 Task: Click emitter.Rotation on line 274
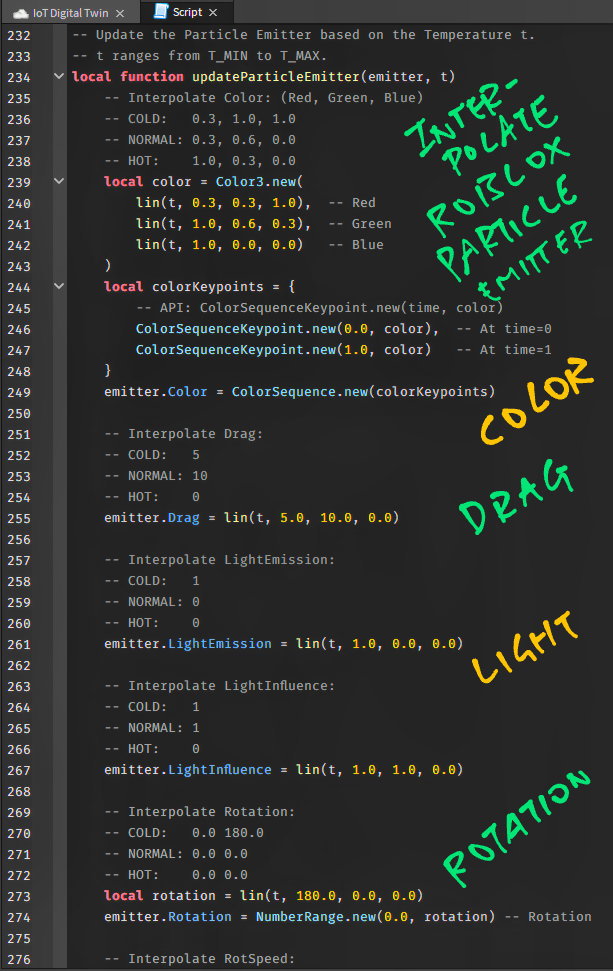click(168, 917)
